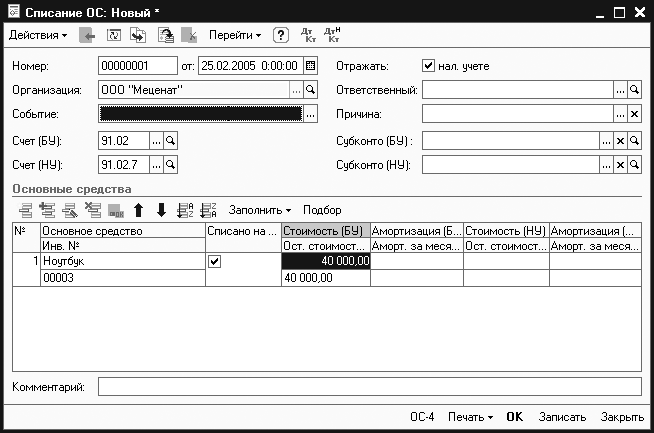Toggle the нал. учете checkbox
Screen dimensions: 654x433
428,65
